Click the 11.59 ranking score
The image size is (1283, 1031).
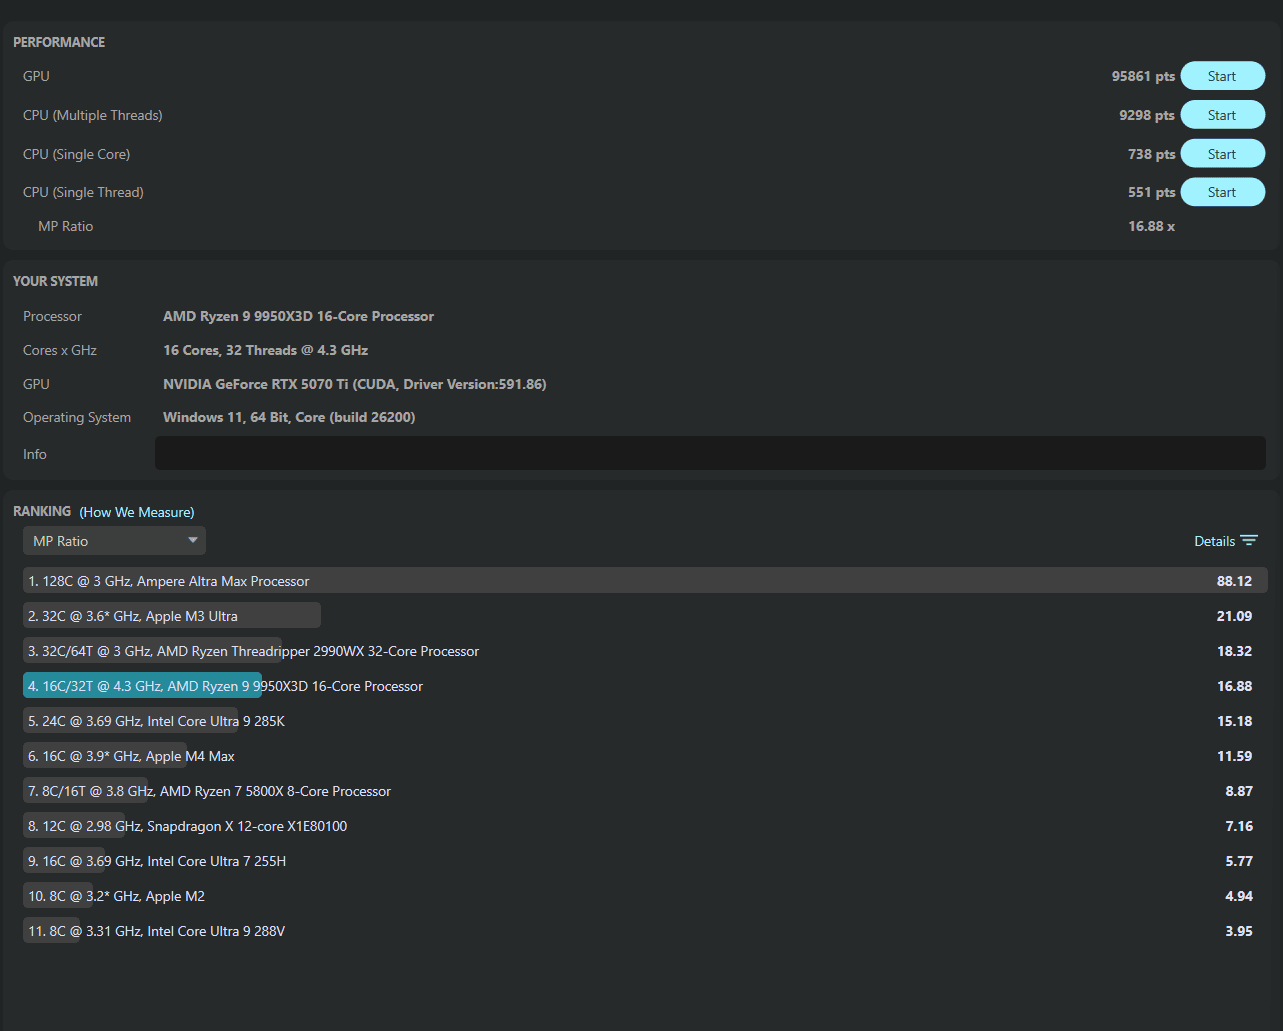(1234, 756)
